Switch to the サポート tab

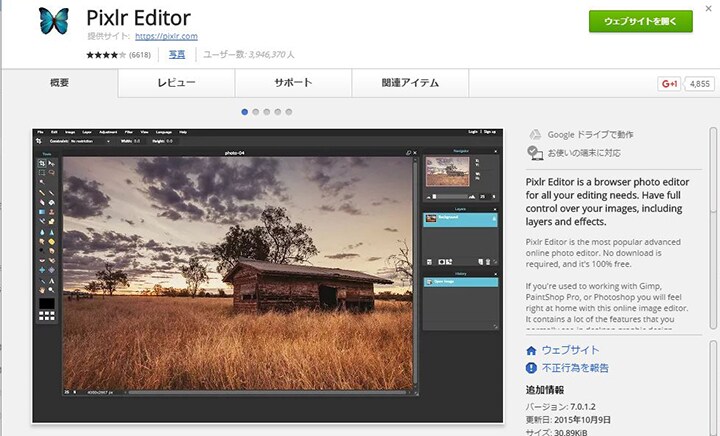tap(293, 83)
